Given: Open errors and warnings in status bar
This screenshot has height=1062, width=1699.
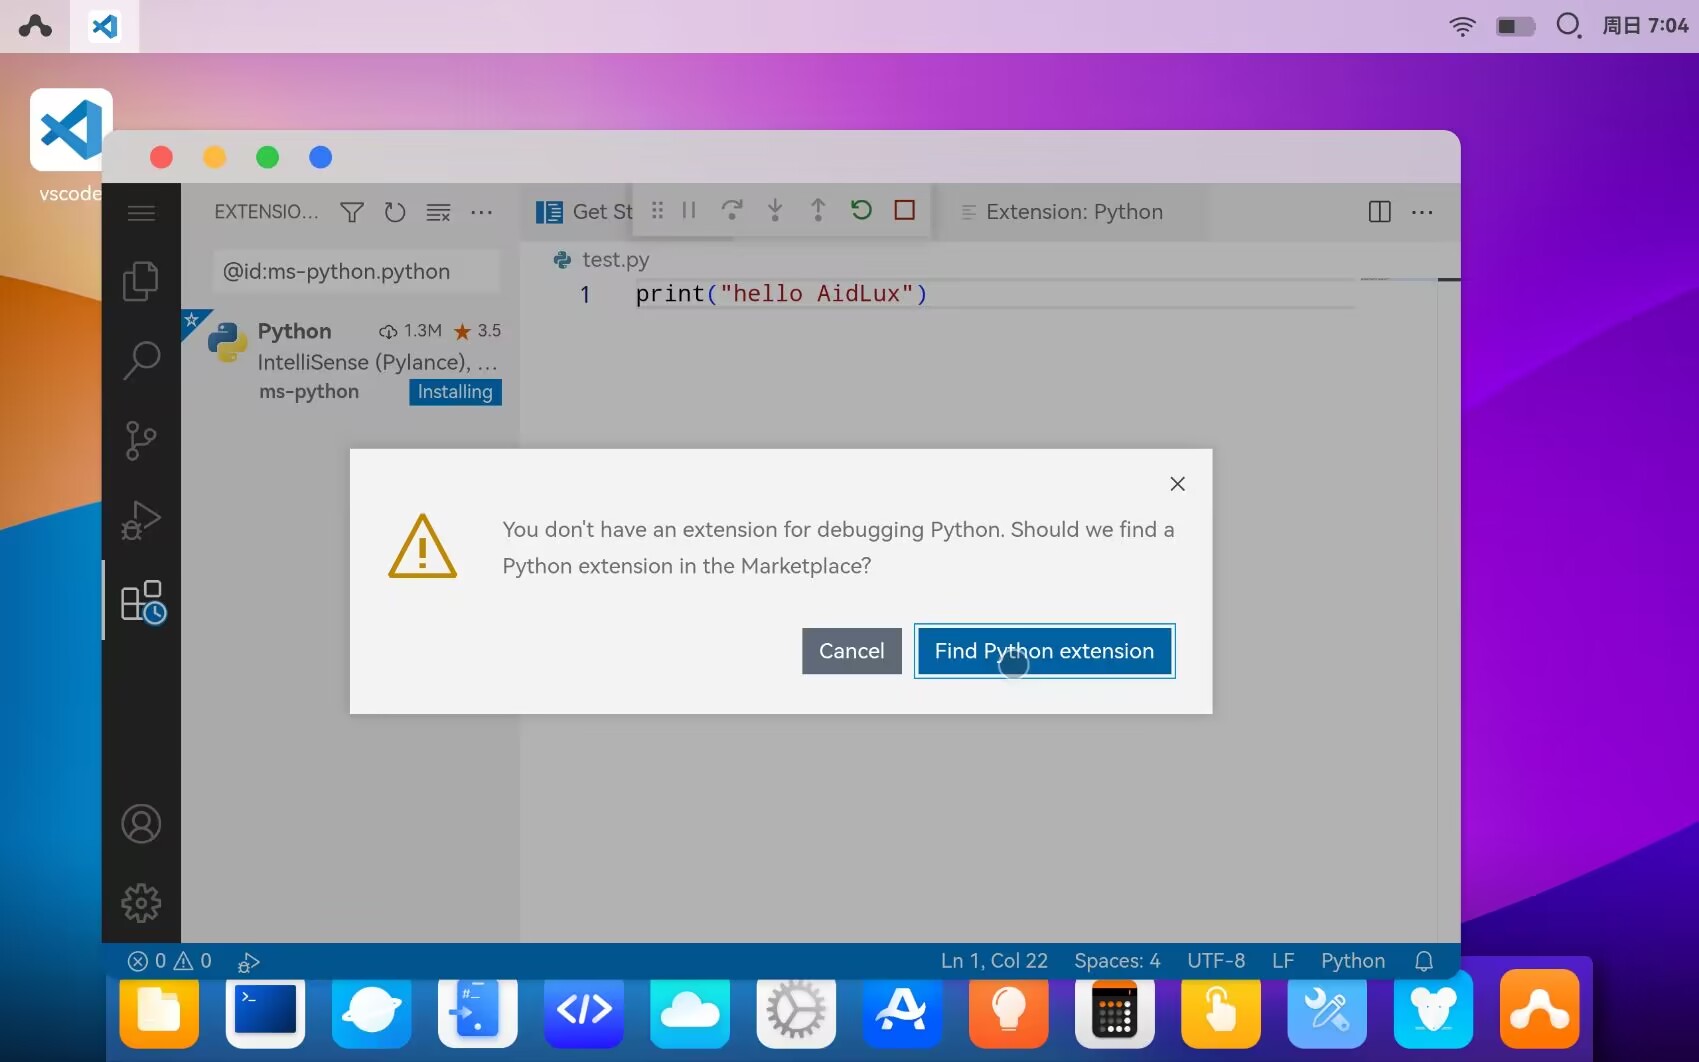Looking at the screenshot, I should tap(170, 961).
